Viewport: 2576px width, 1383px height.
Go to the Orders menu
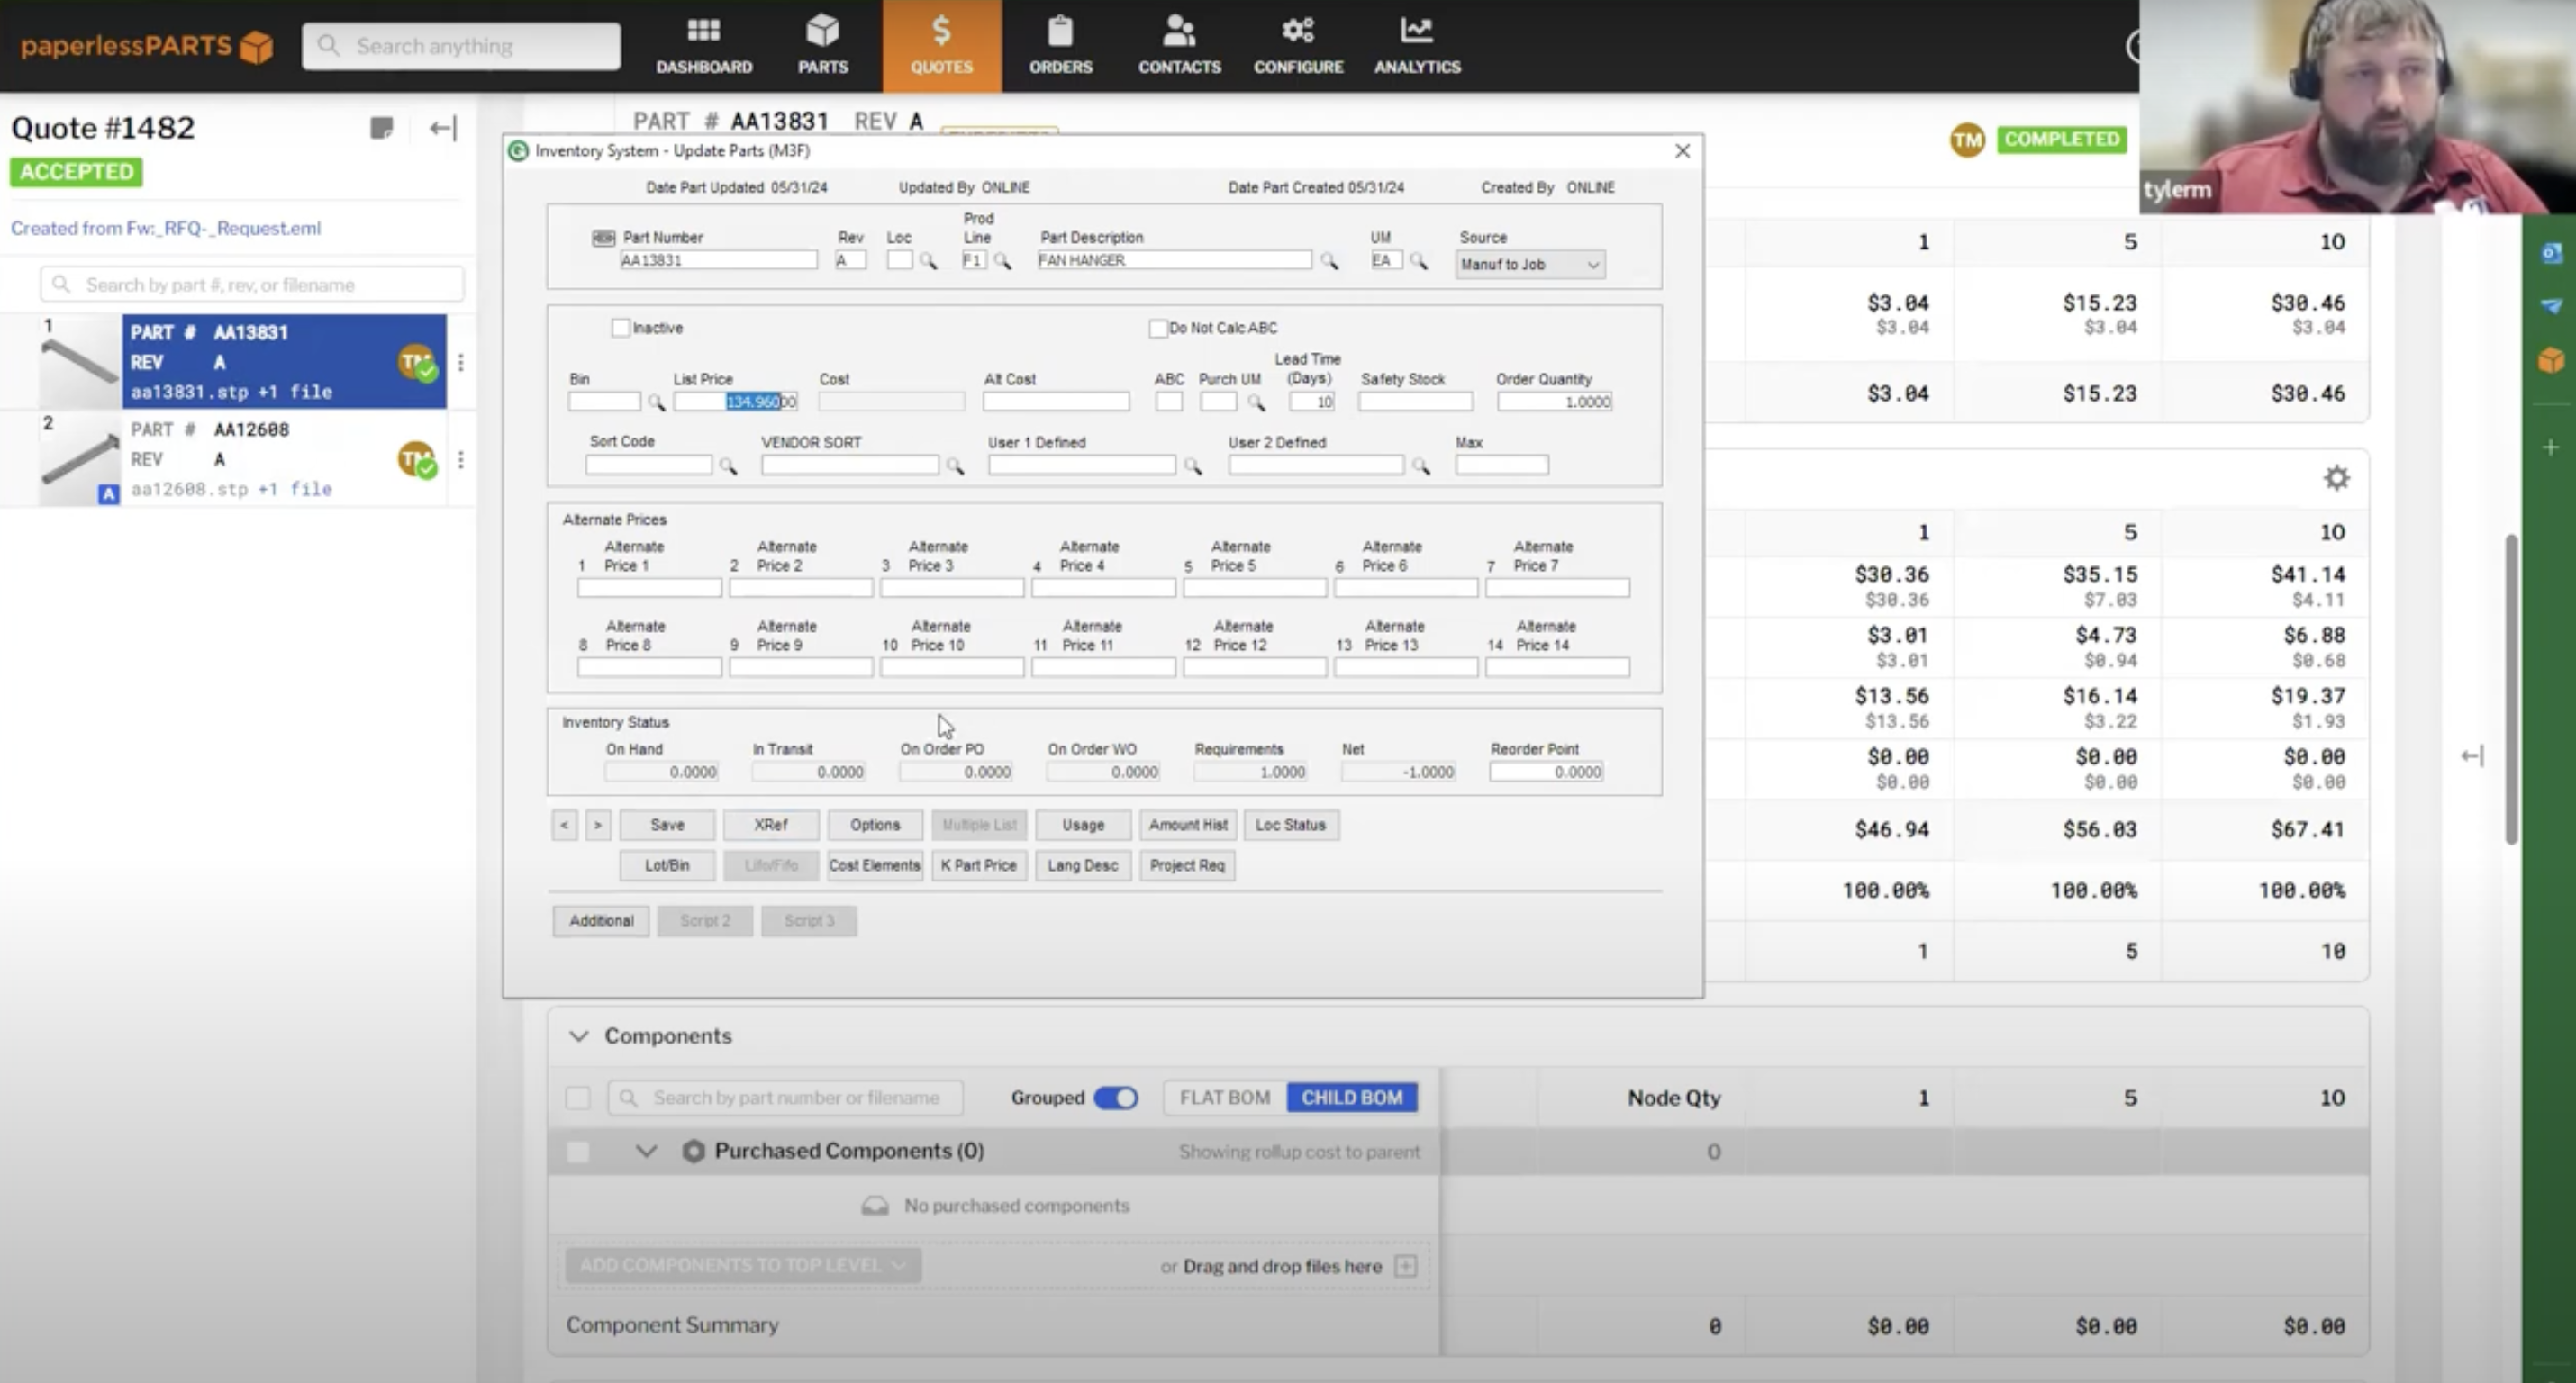tap(1060, 45)
